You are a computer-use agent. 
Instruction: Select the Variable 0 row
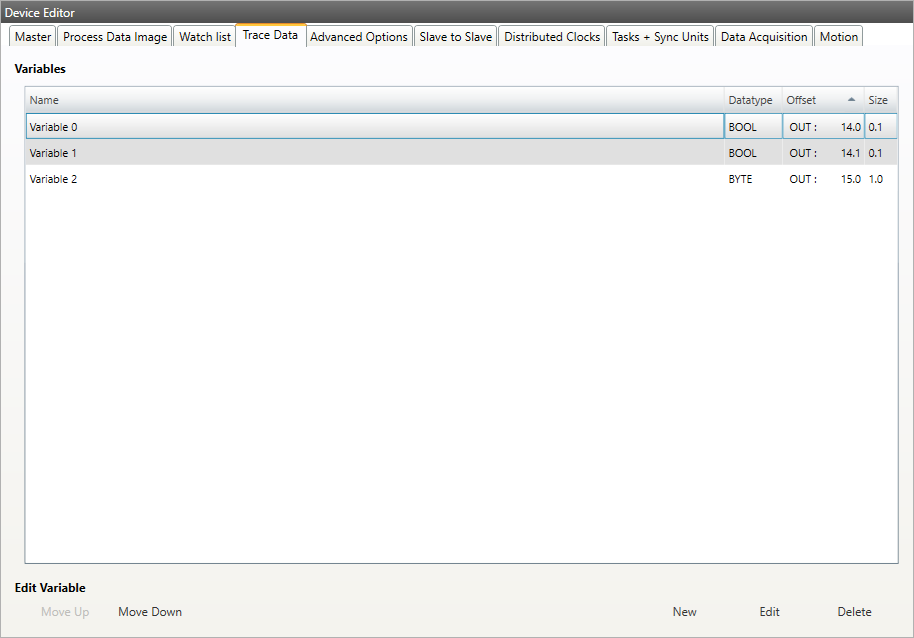[375, 127]
